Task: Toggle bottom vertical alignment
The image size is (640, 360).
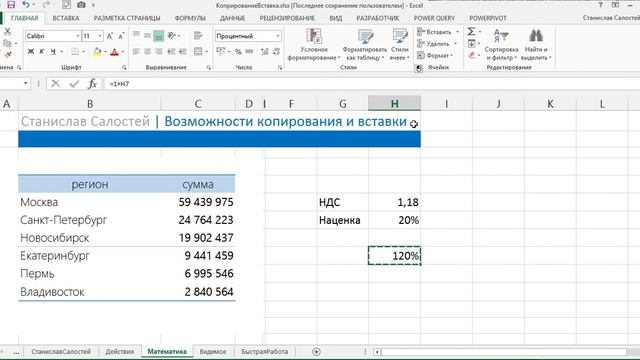Action: 158,36
